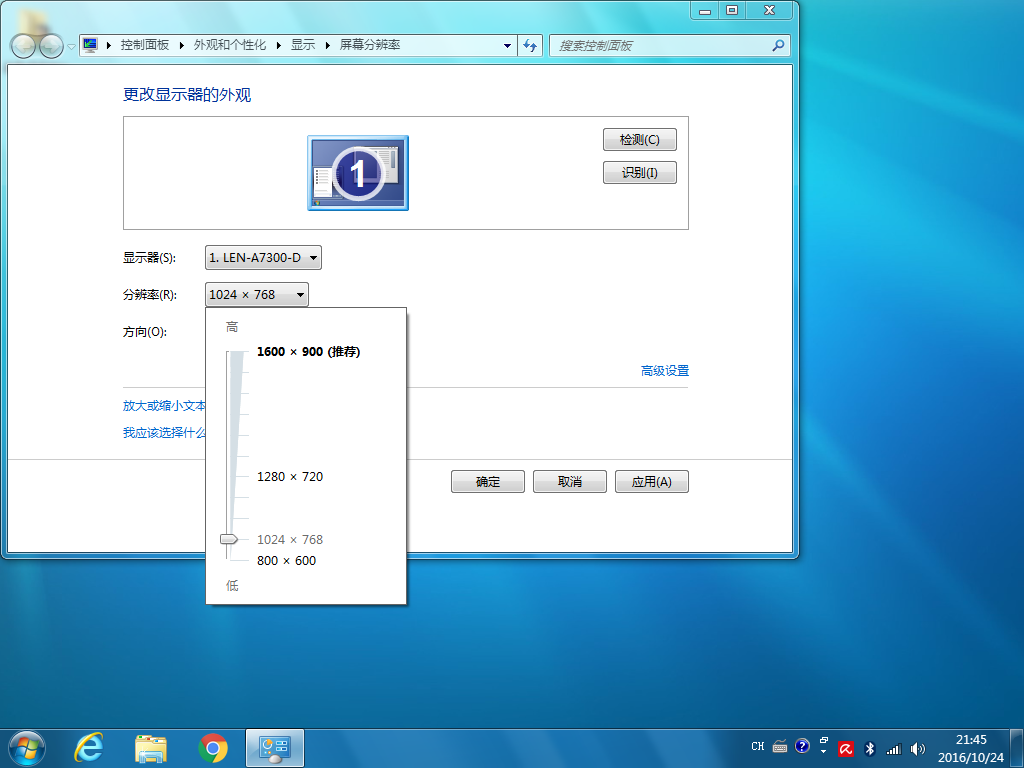Open Windows Explorer folder on taskbar
The image size is (1024, 768).
pos(151,748)
